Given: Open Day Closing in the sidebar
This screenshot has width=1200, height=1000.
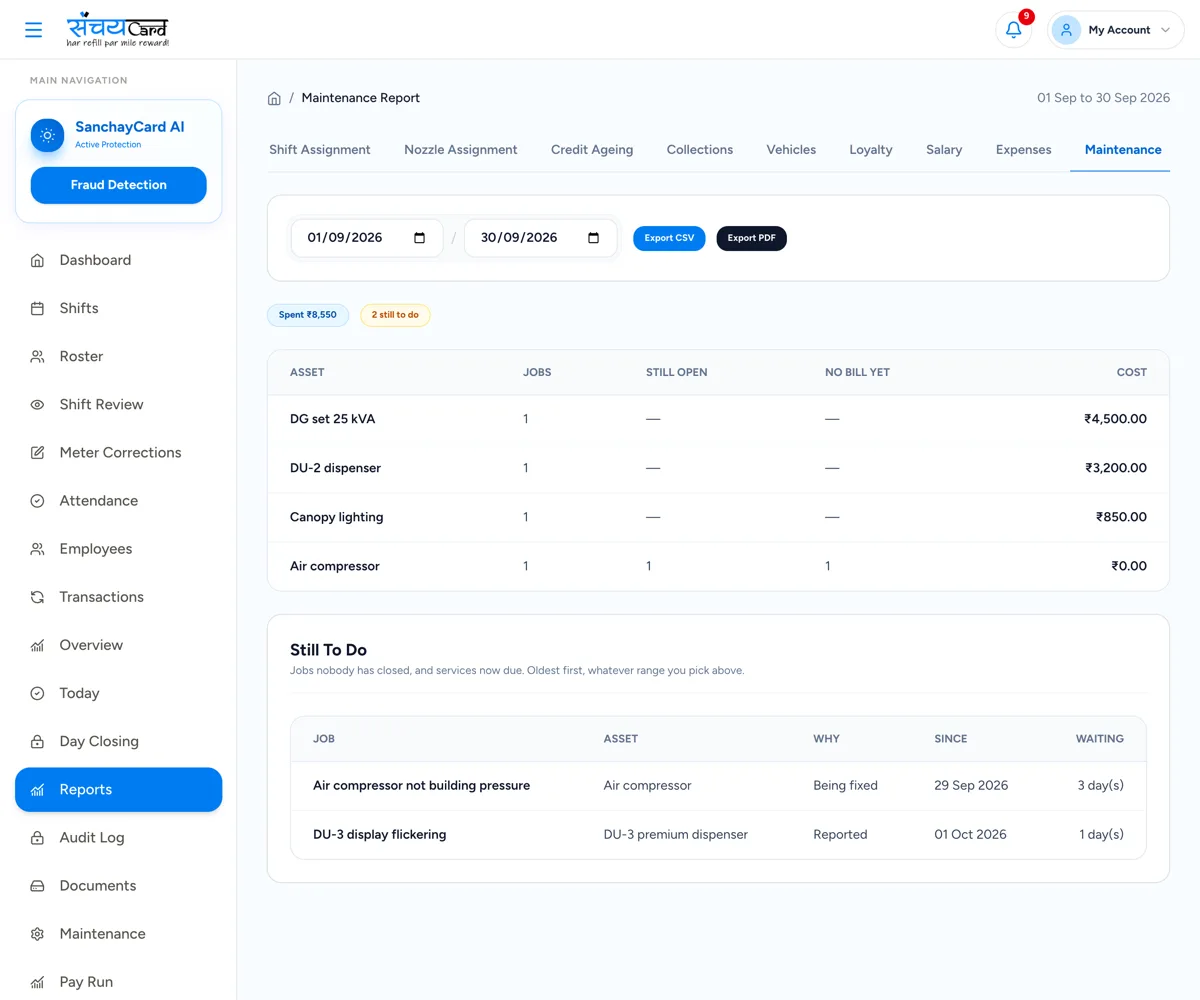Looking at the screenshot, I should (x=119, y=741).
